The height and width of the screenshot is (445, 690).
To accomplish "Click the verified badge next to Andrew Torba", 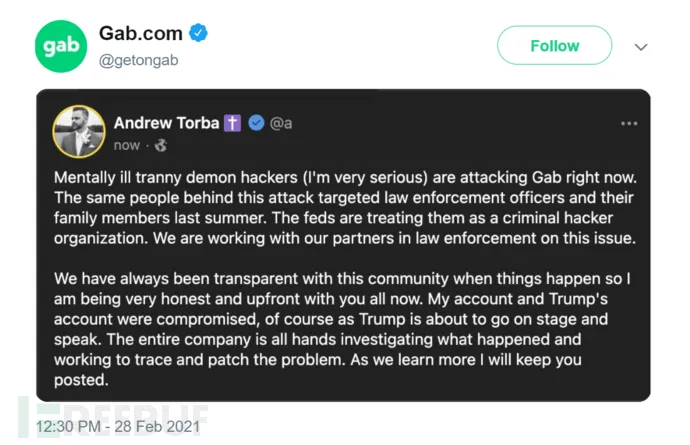I will click(256, 123).
